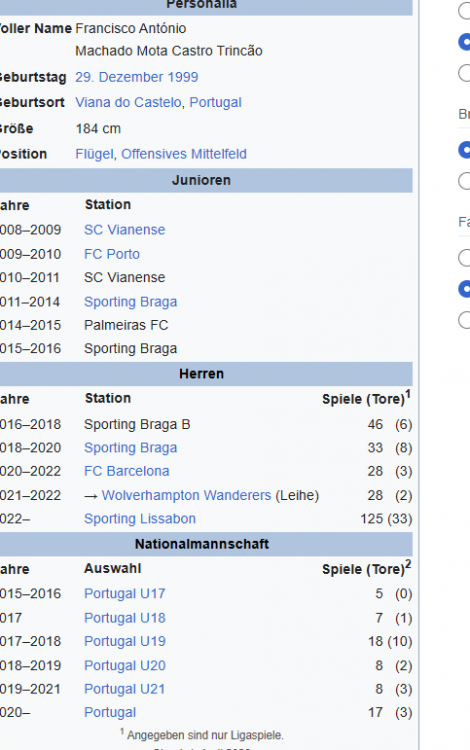Open the FC Porto youth club link
The height and width of the screenshot is (750, 470).
(x=112, y=254)
